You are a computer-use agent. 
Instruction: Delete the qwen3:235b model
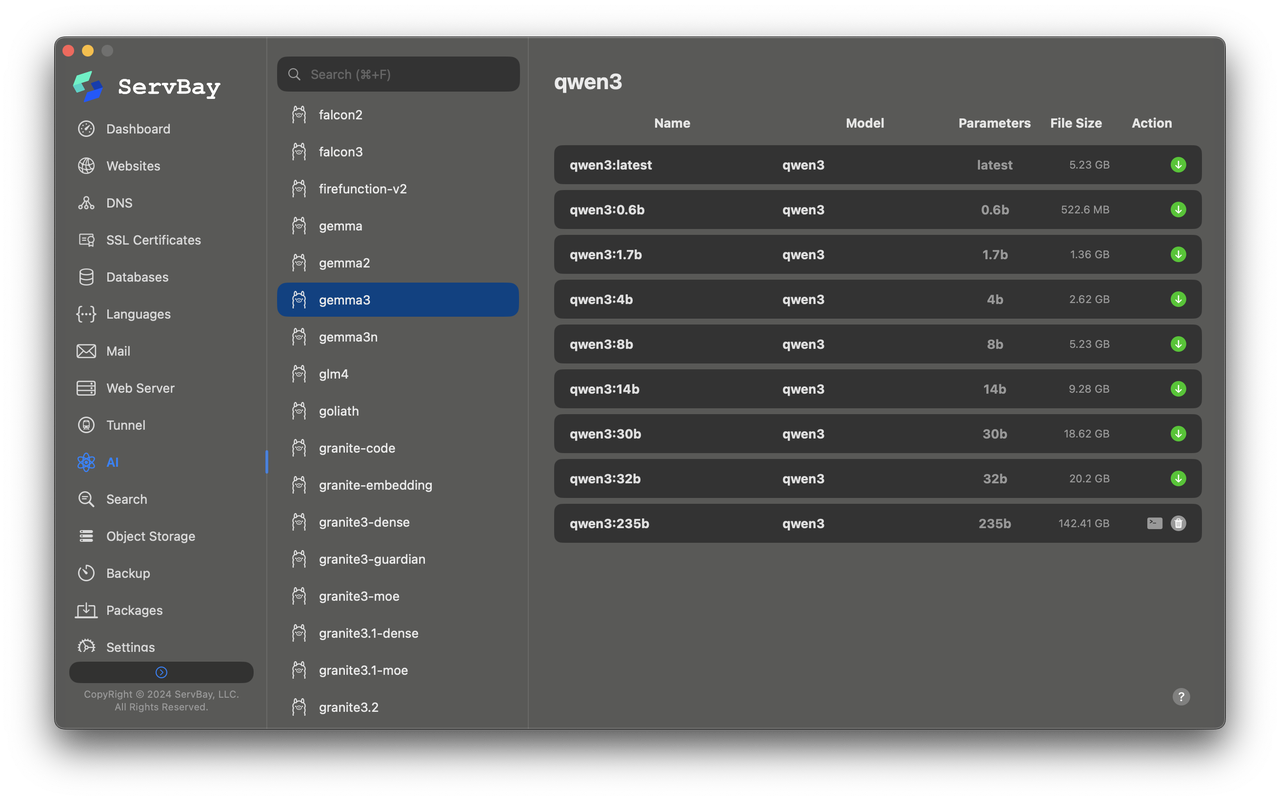[x=1178, y=523]
